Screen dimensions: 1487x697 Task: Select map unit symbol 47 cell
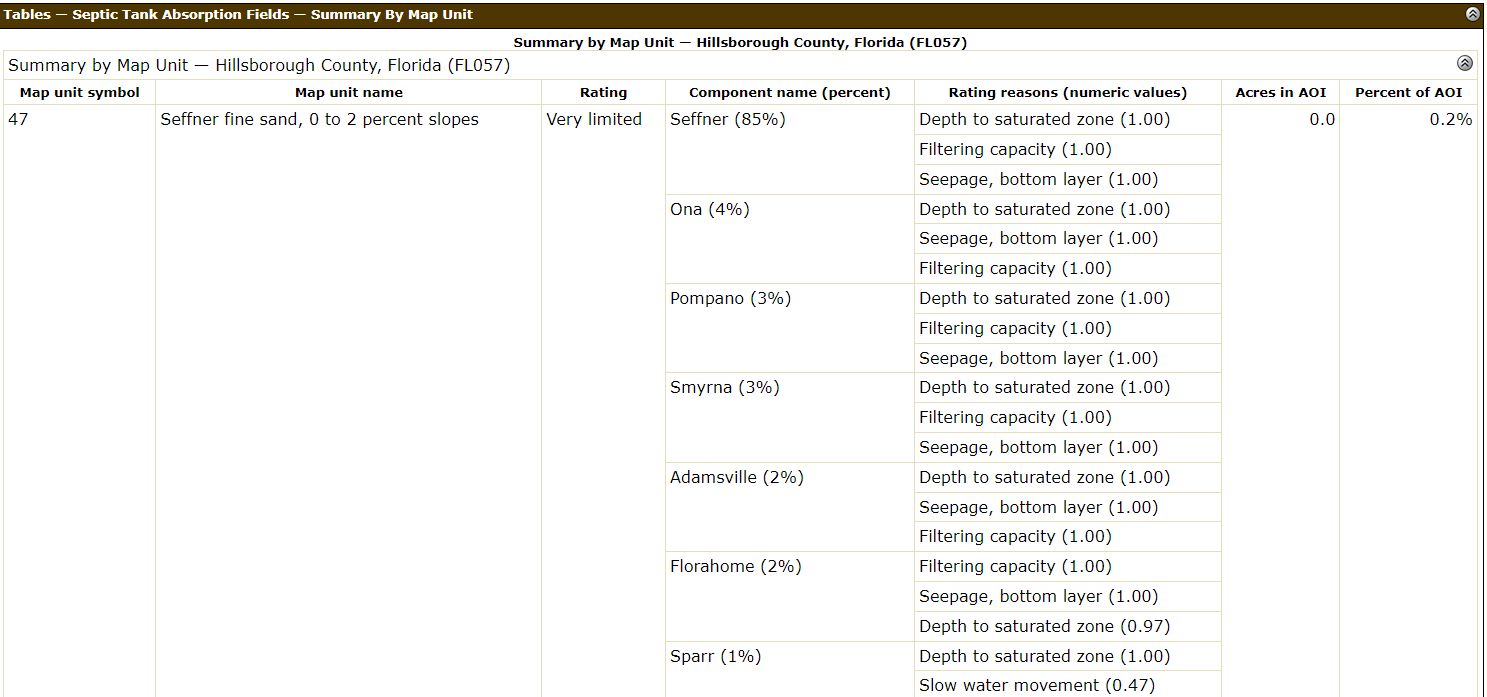19,119
